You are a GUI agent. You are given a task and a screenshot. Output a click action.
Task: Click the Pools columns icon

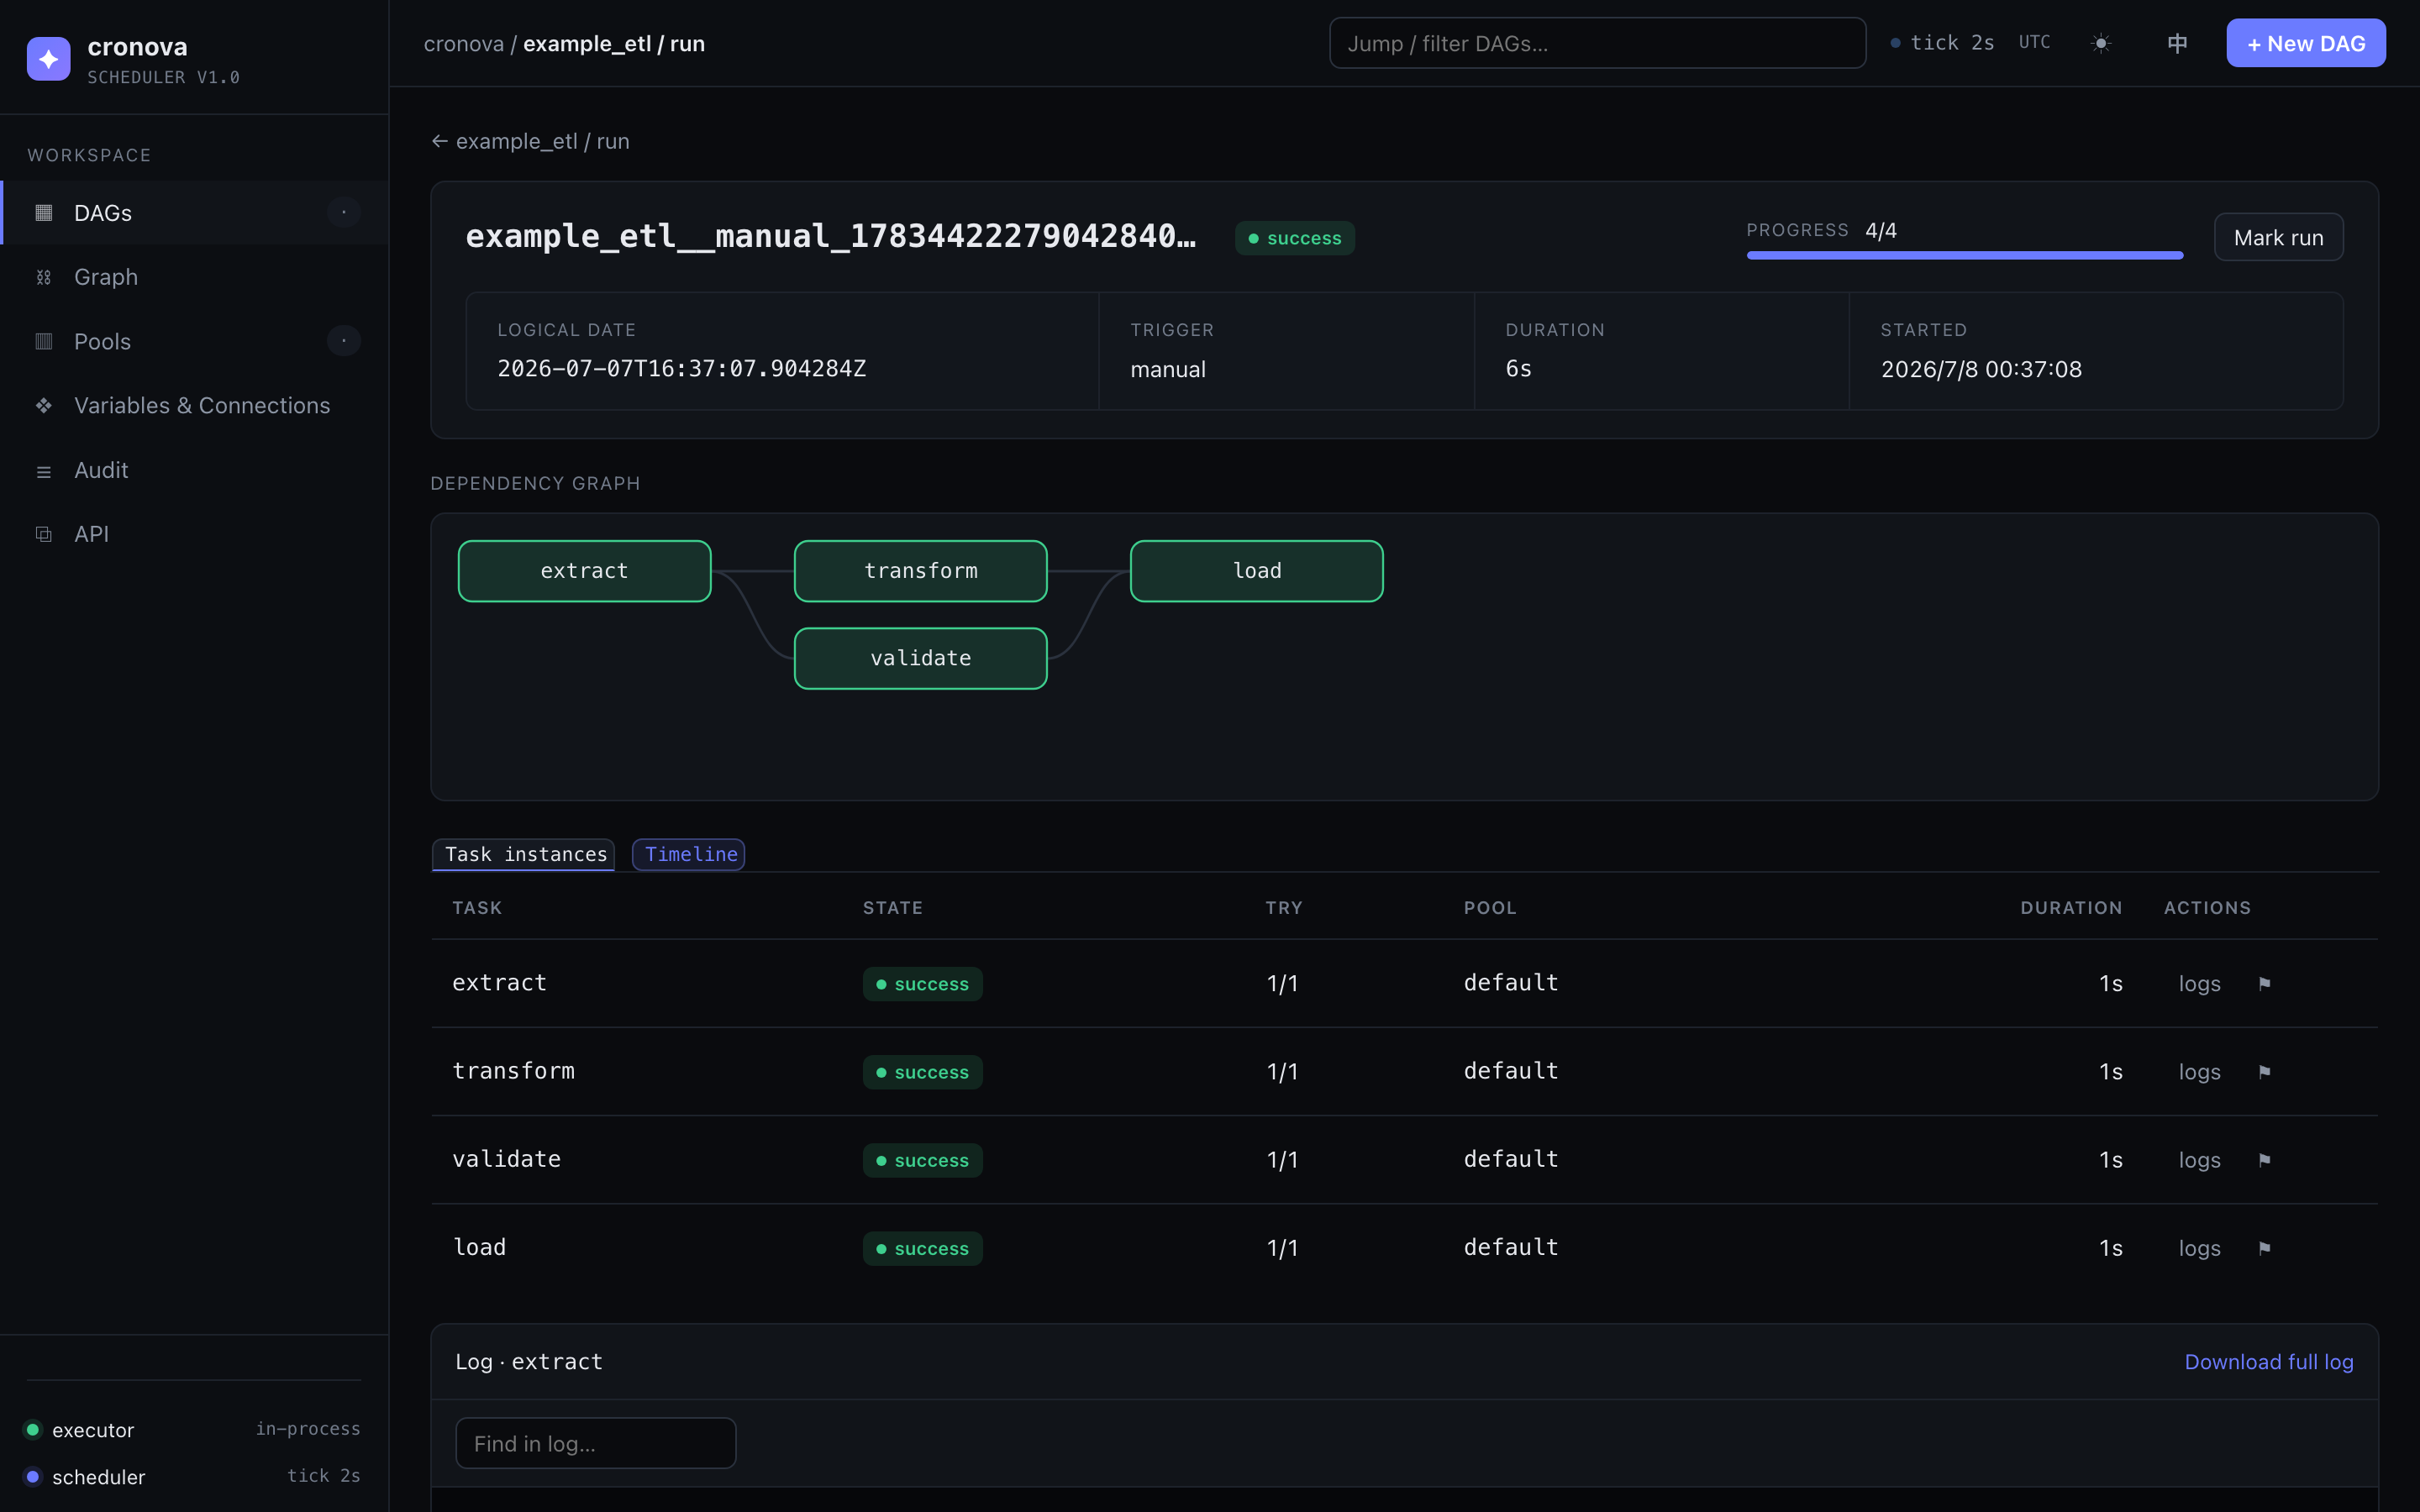tap(44, 341)
